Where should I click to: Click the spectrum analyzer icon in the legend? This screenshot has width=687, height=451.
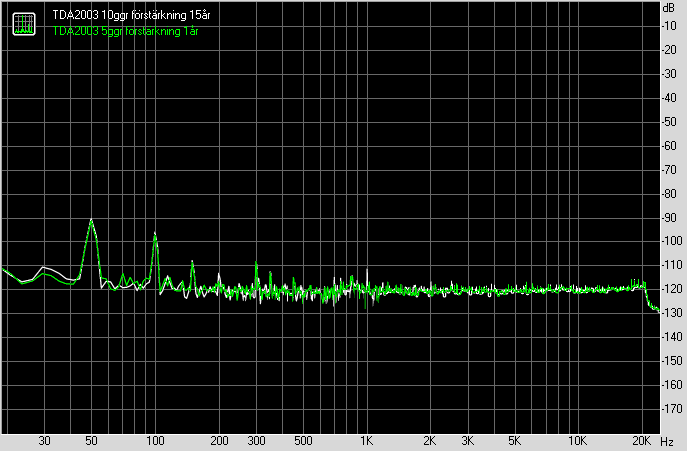24,24
